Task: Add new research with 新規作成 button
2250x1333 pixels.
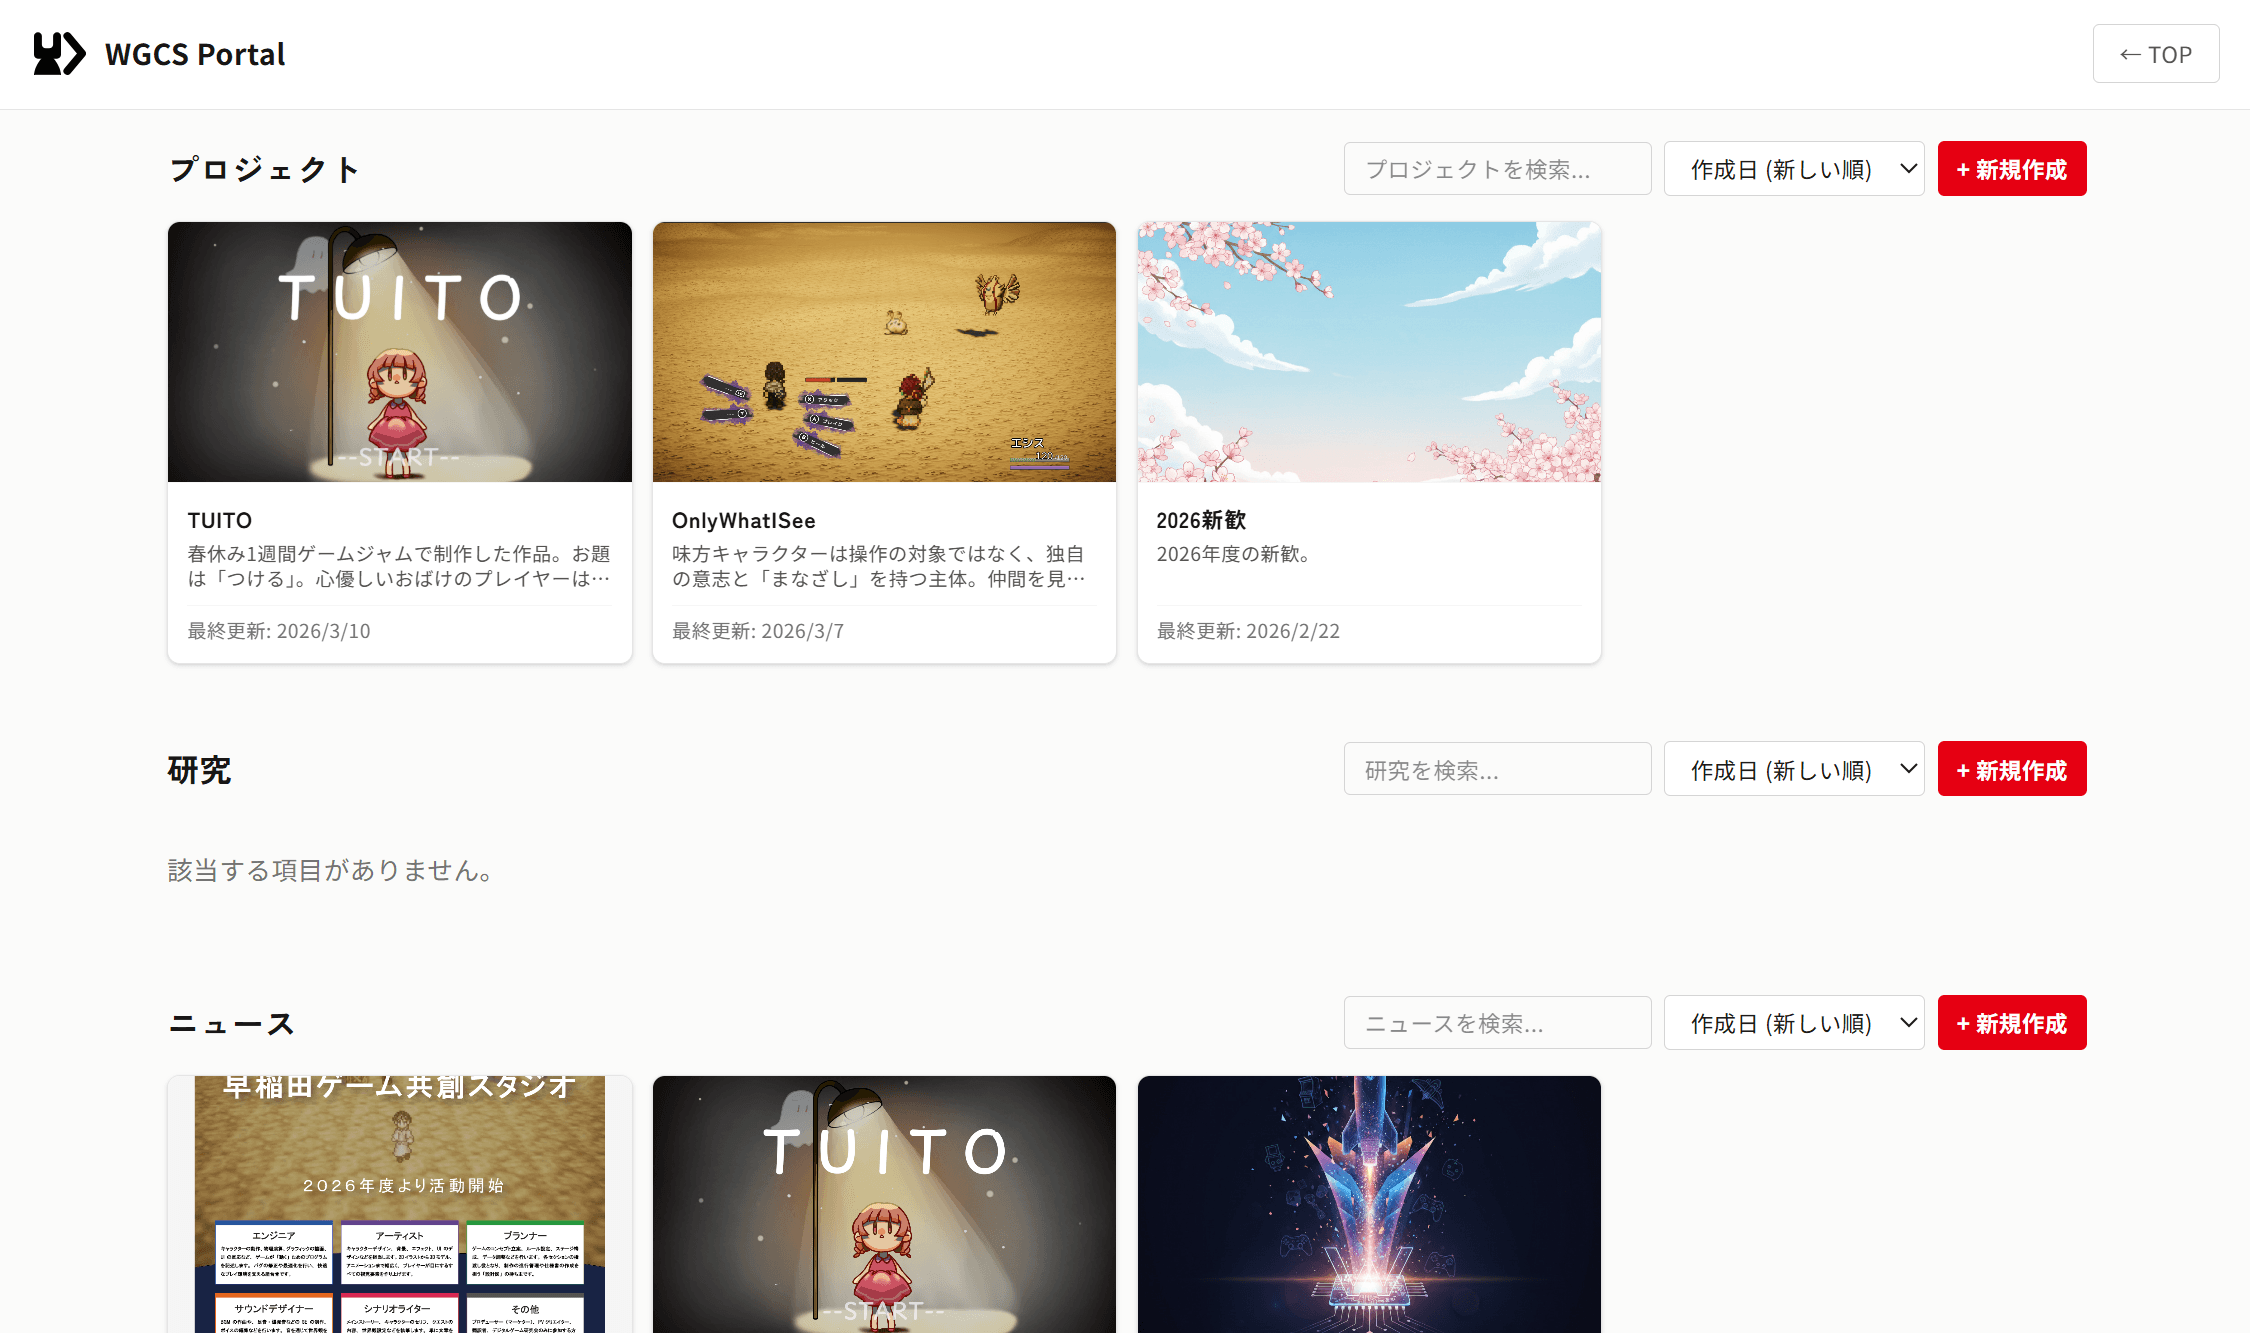Action: (x=2011, y=769)
